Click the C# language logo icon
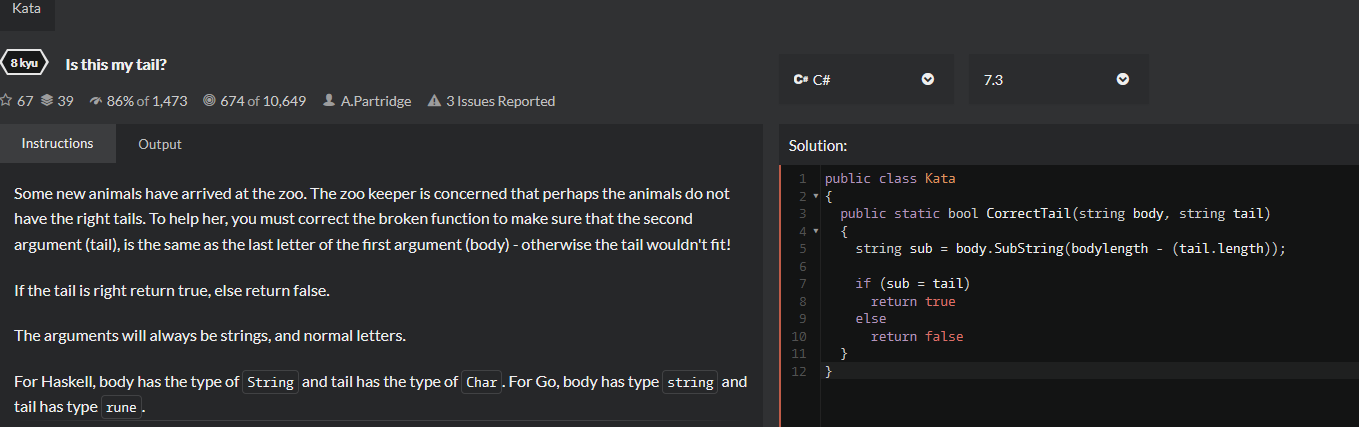This screenshot has width=1359, height=427. [x=800, y=79]
